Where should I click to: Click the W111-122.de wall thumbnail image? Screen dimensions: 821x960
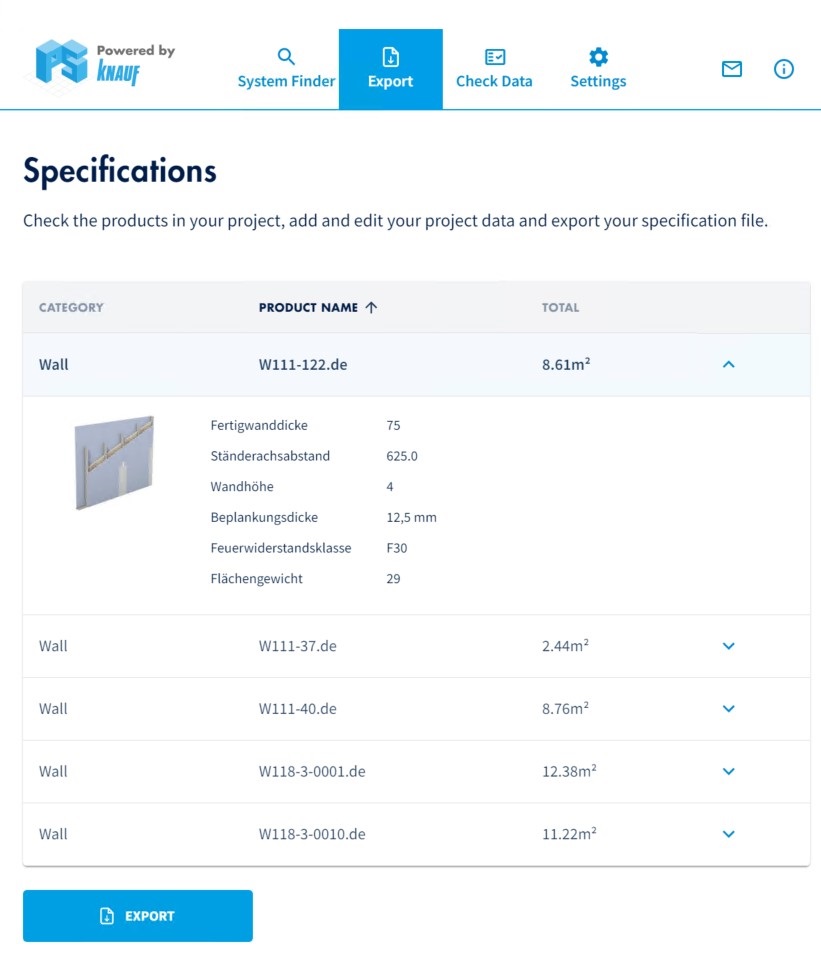(115, 462)
